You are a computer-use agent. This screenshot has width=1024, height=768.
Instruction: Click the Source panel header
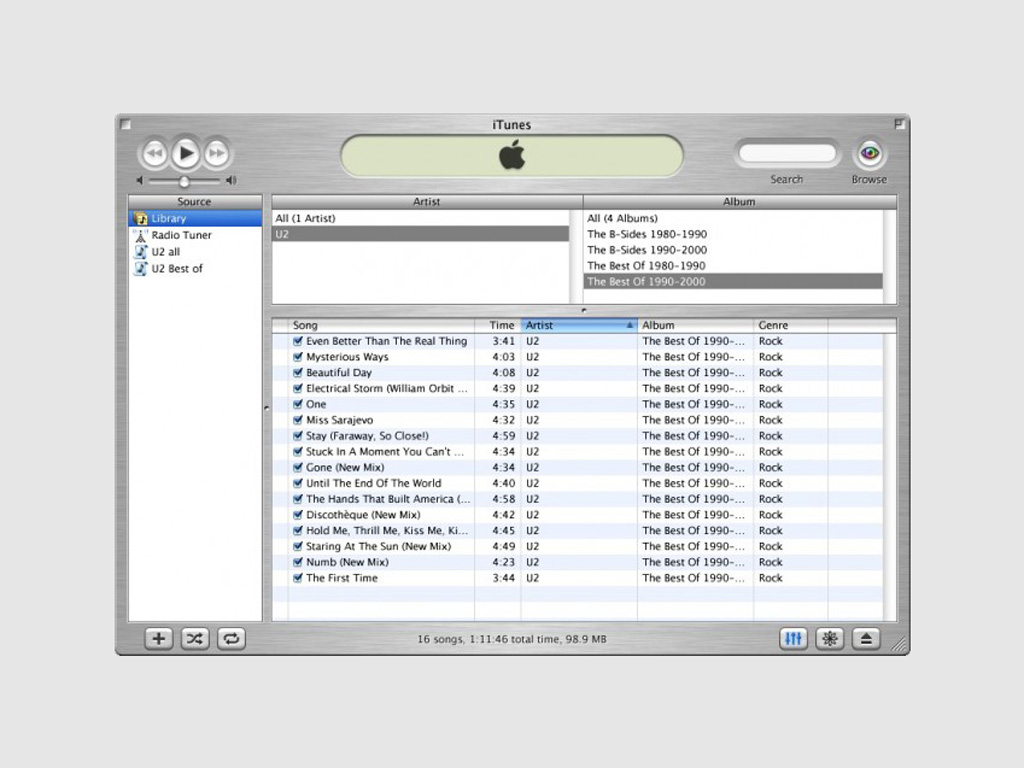point(195,202)
